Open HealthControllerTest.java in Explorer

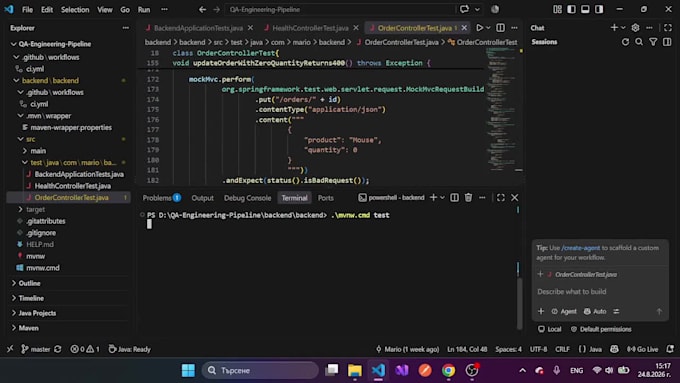[x=72, y=186]
